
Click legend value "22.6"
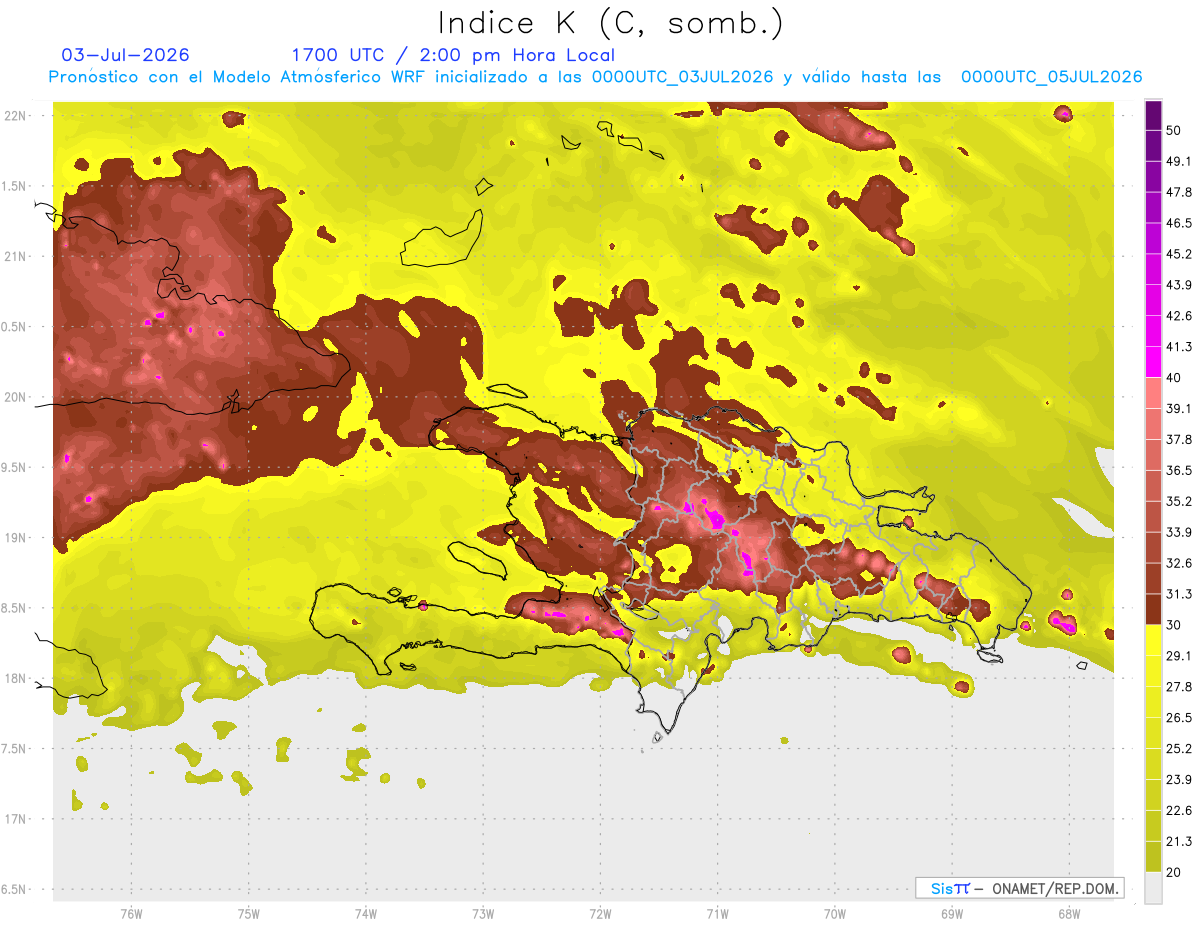pos(1178,811)
